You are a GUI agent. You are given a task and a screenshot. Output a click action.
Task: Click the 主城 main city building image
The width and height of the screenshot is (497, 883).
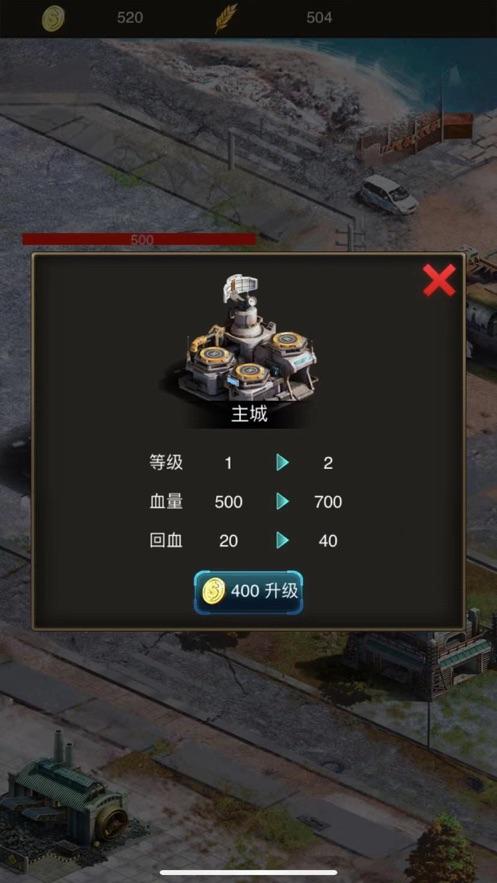coord(247,338)
